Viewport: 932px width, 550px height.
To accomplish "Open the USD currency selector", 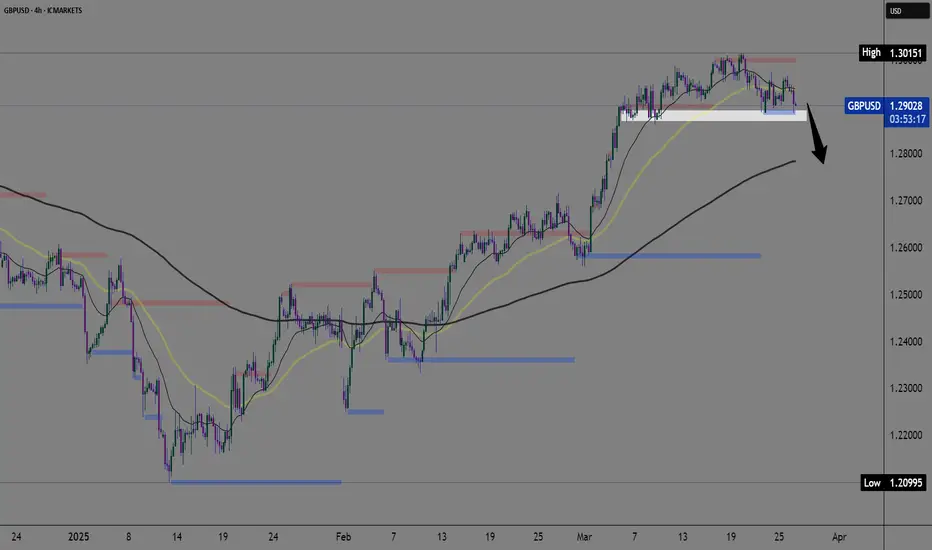I will click(906, 11).
